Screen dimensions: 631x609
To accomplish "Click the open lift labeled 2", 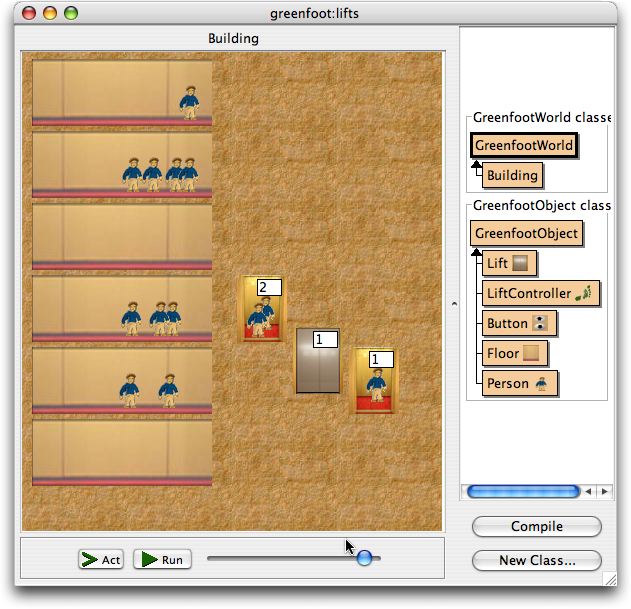I will pyautogui.click(x=262, y=309).
